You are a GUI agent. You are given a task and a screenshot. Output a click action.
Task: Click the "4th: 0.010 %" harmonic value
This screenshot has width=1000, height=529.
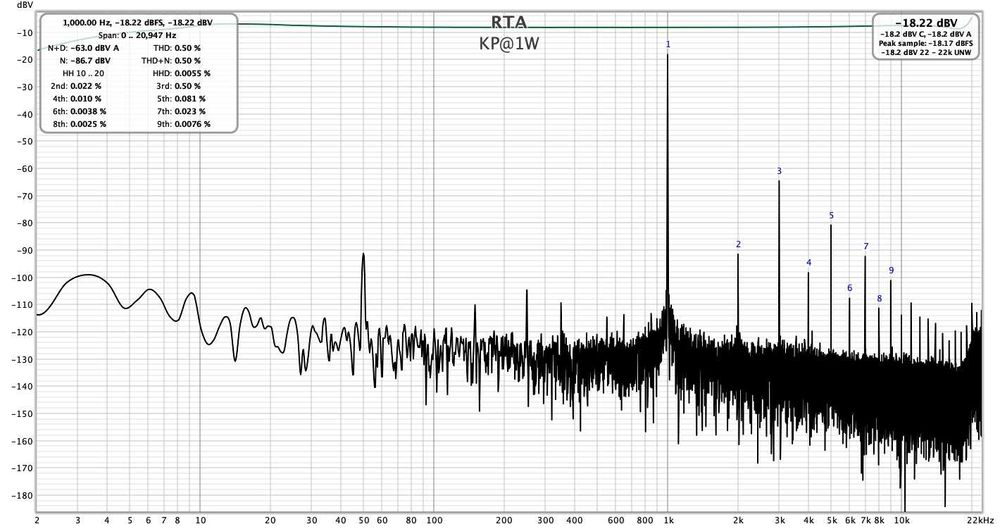click(x=76, y=99)
